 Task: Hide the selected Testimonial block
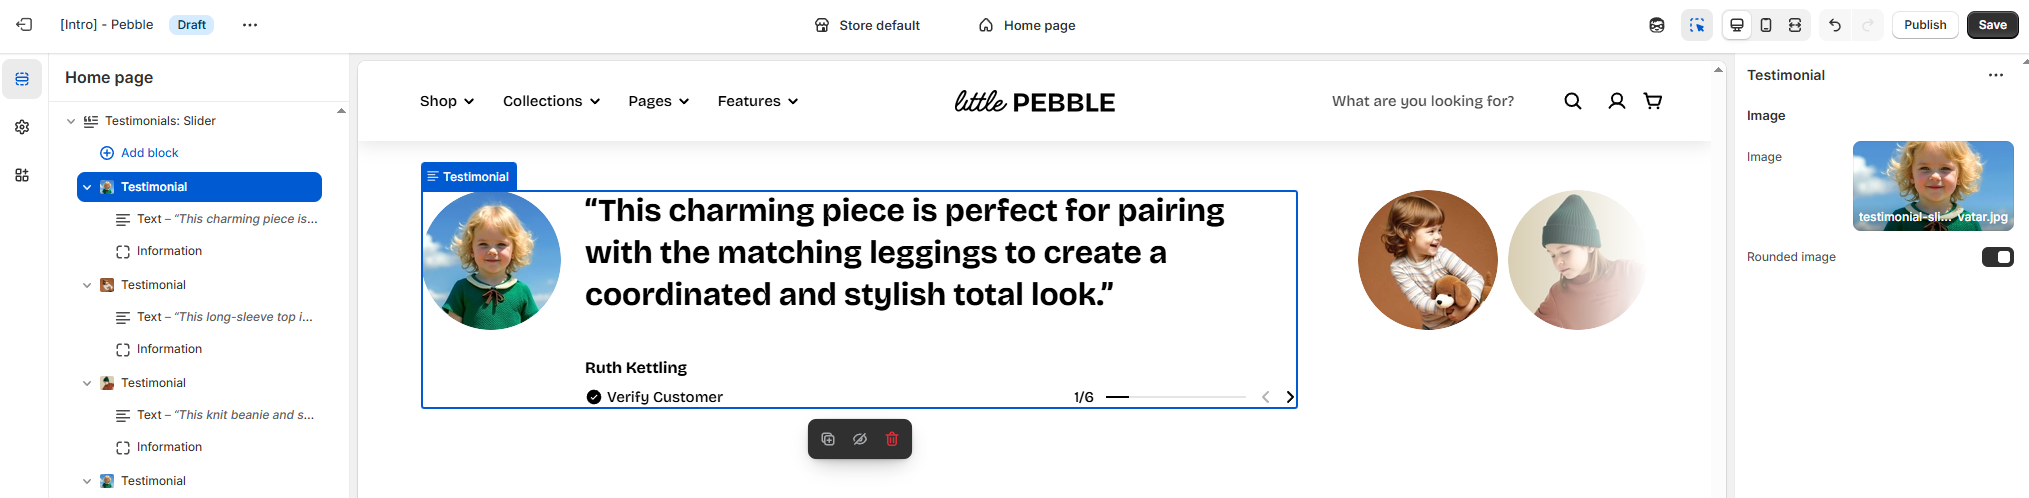click(x=860, y=439)
